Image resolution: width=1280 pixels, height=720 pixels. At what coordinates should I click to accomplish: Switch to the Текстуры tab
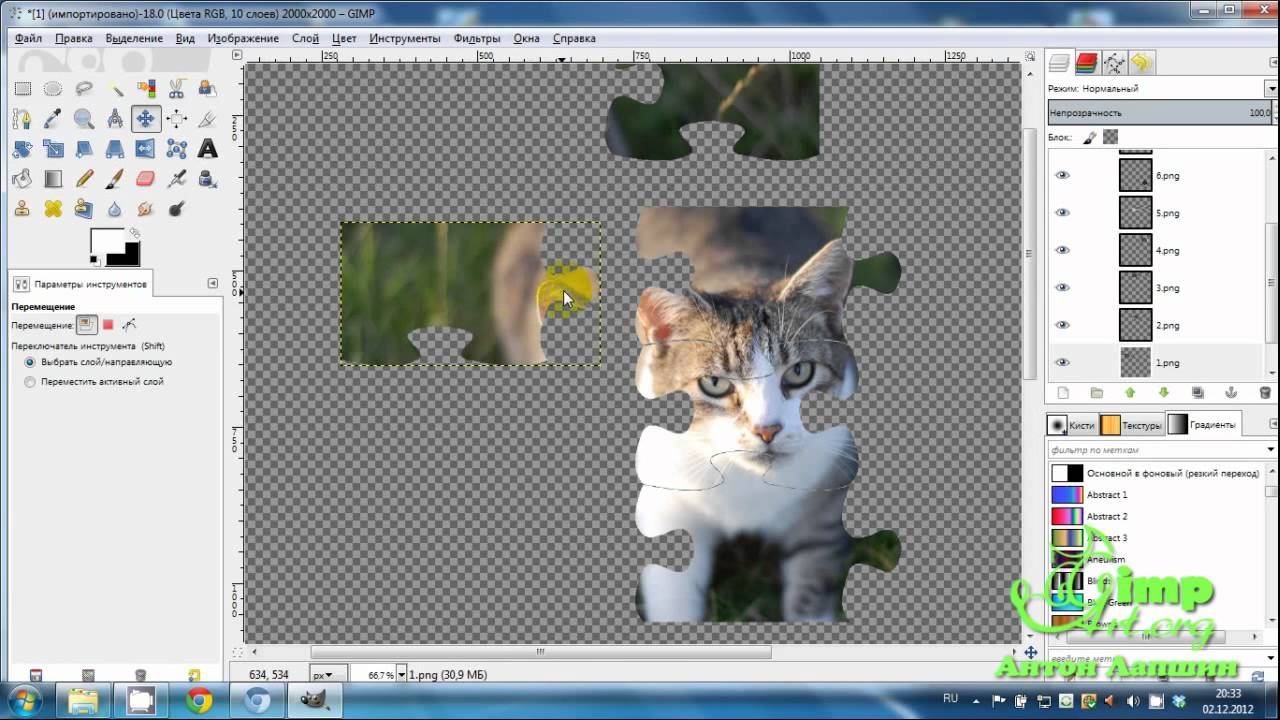pos(1132,425)
